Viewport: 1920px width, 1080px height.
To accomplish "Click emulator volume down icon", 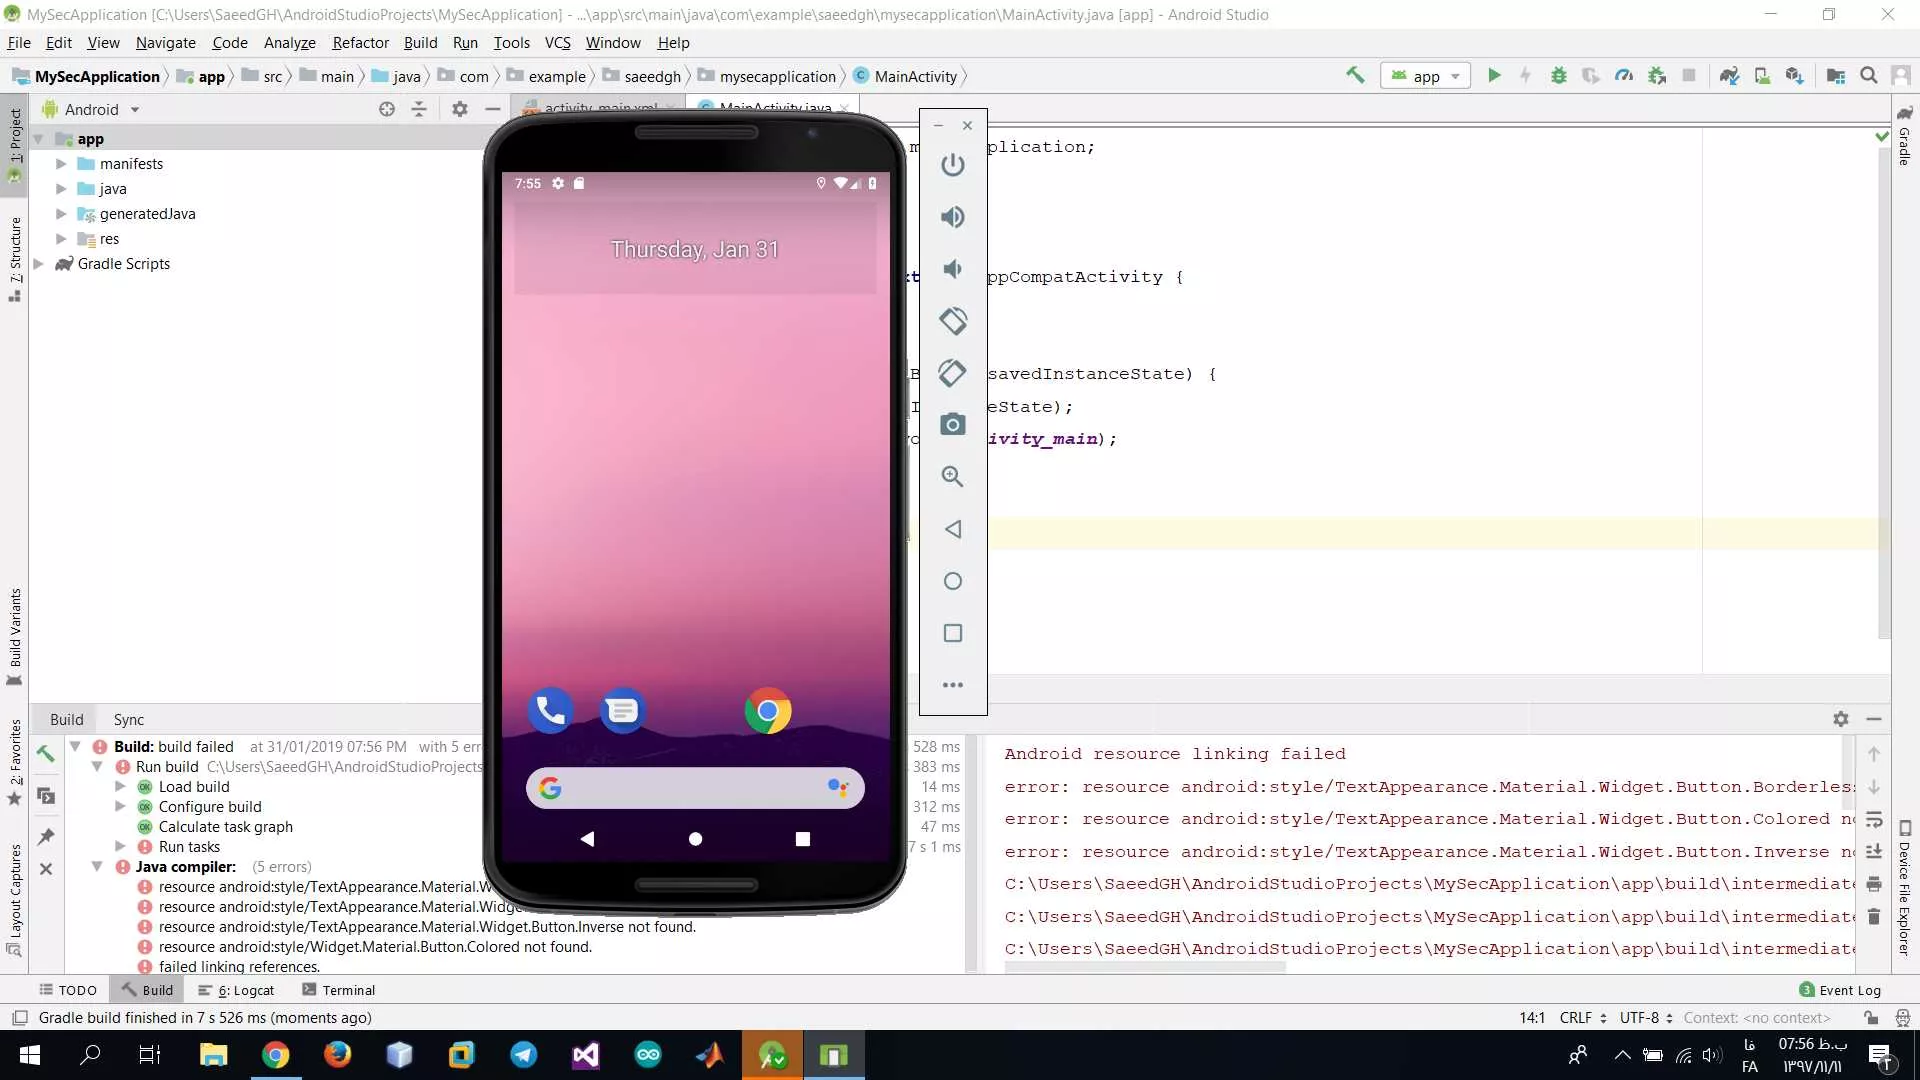I will (953, 269).
